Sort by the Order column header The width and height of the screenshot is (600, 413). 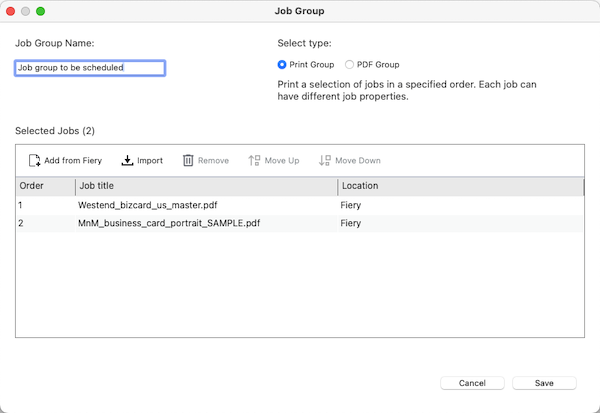44,186
